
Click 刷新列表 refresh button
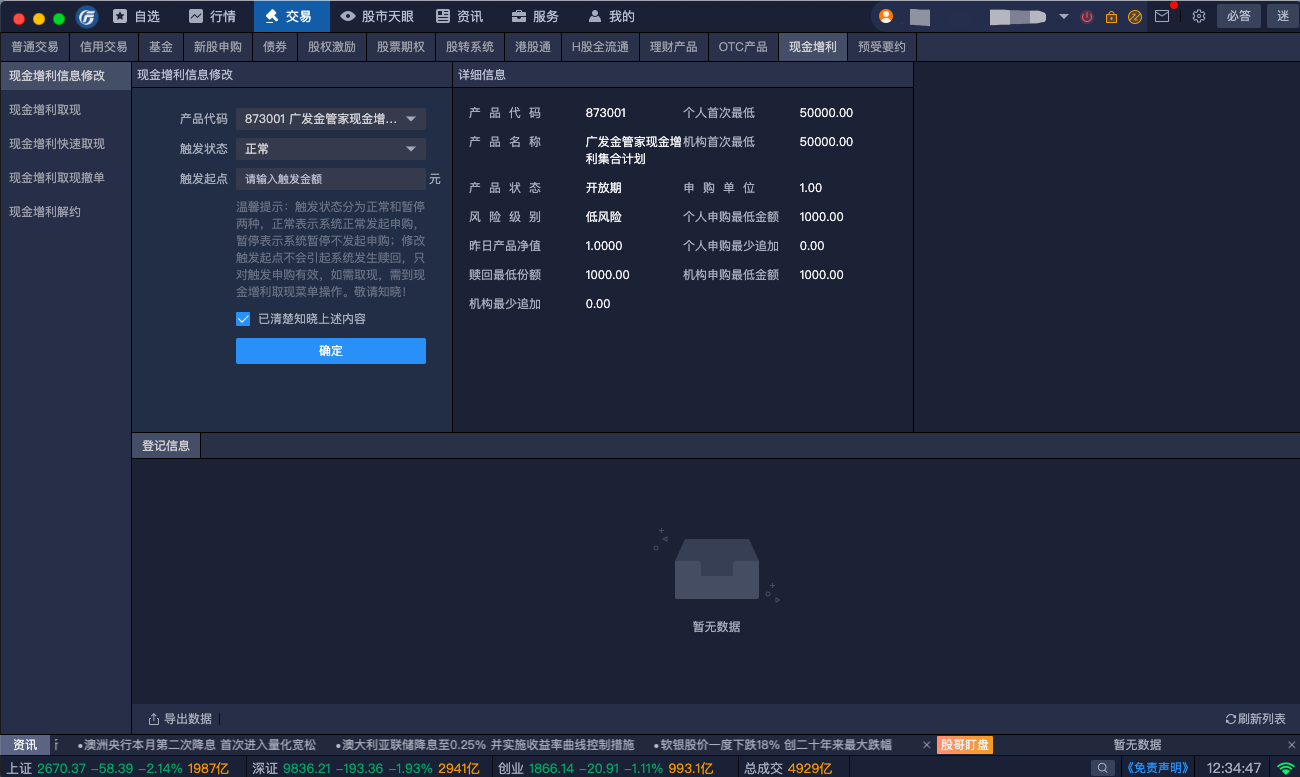(1256, 719)
